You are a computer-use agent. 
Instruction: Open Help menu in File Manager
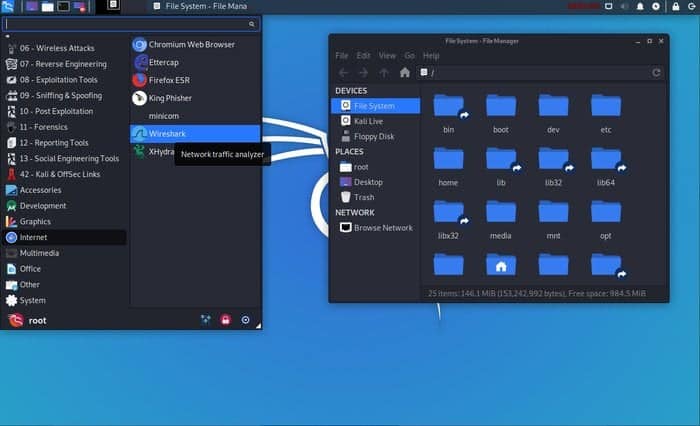coord(431,56)
